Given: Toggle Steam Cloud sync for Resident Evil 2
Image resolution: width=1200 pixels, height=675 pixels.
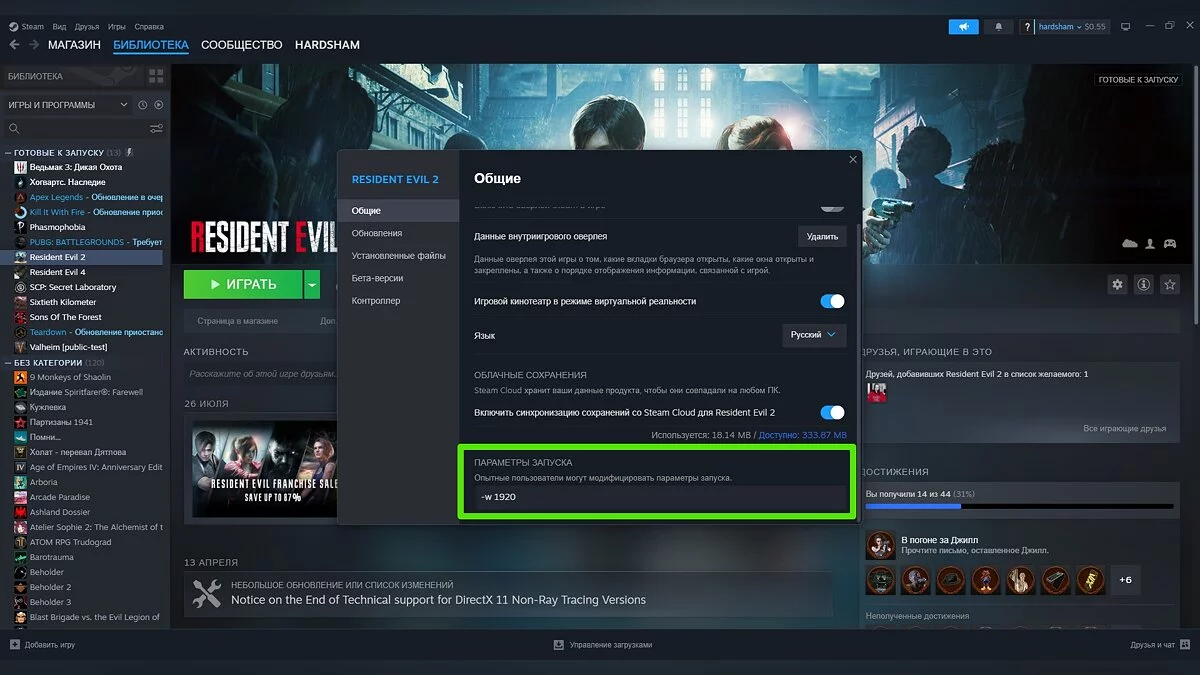Looking at the screenshot, I should tap(832, 412).
